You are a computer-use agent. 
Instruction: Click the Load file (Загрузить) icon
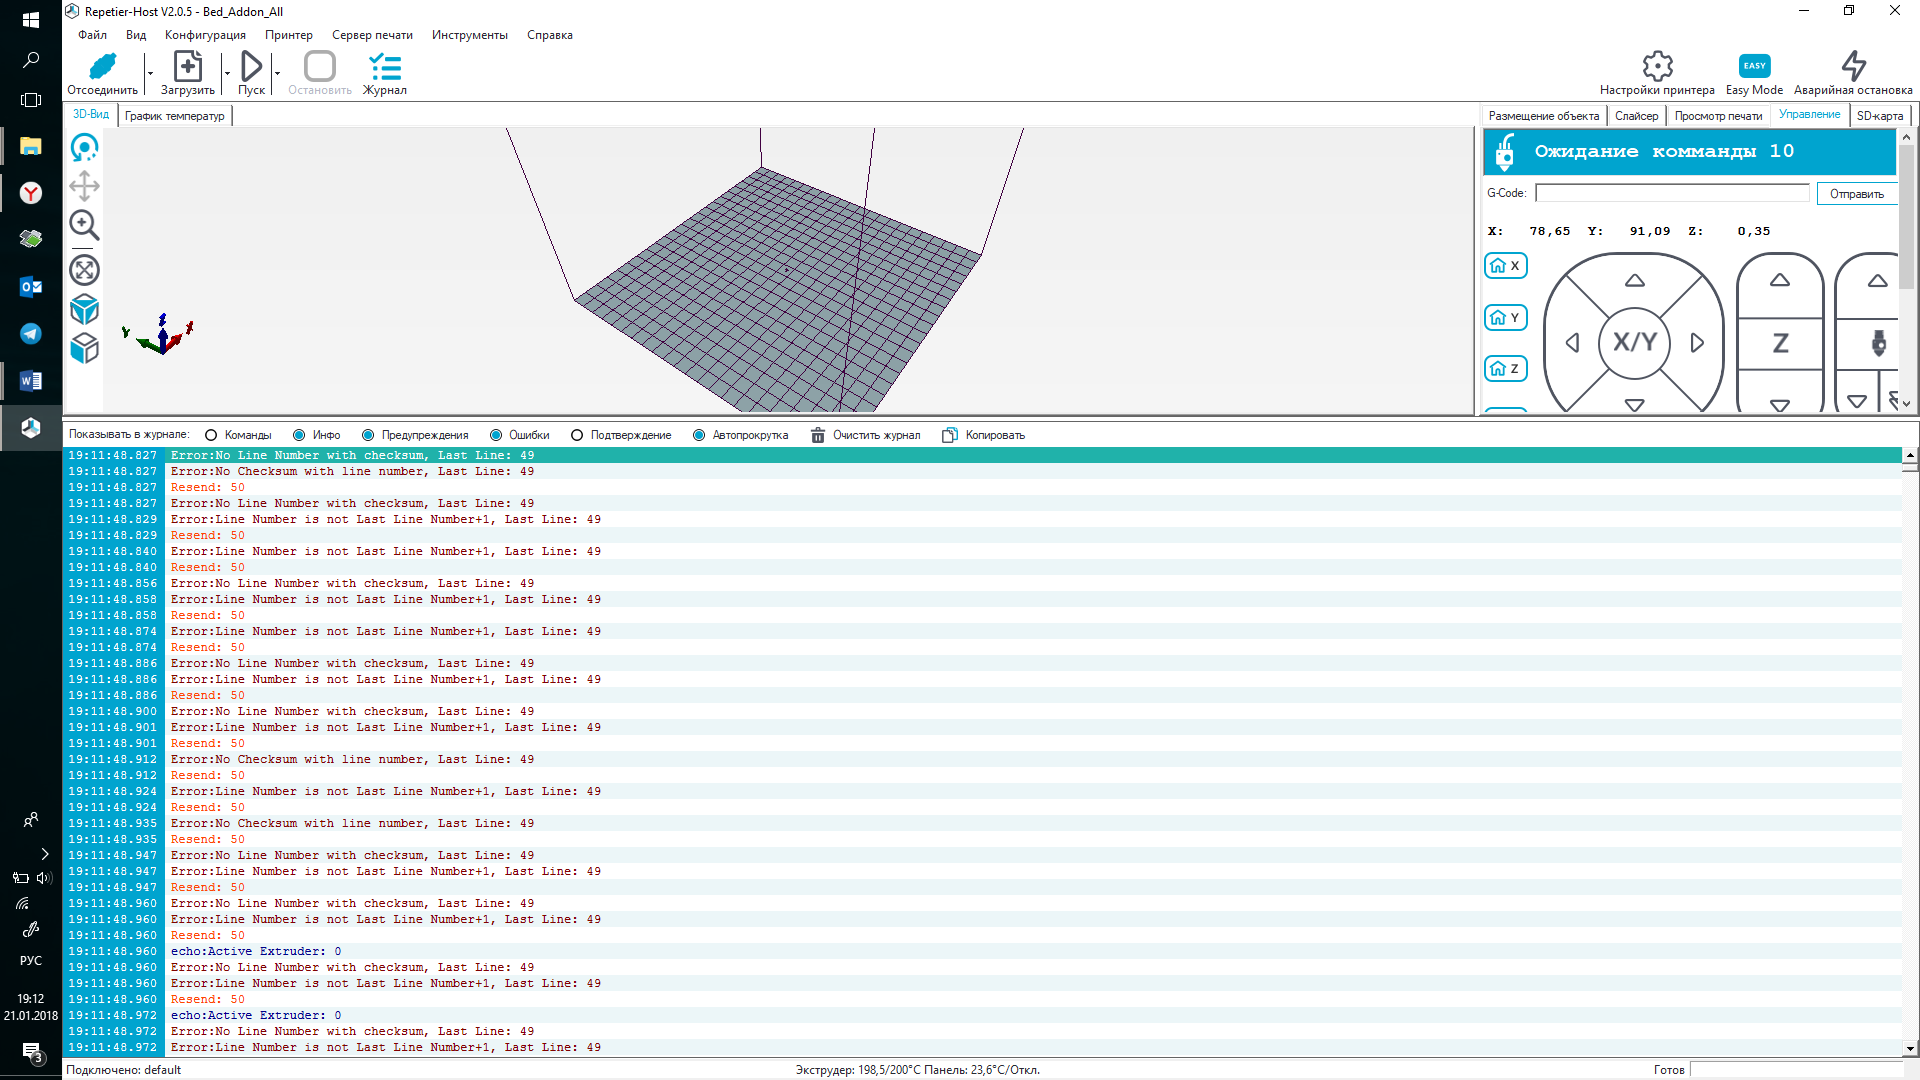[187, 67]
